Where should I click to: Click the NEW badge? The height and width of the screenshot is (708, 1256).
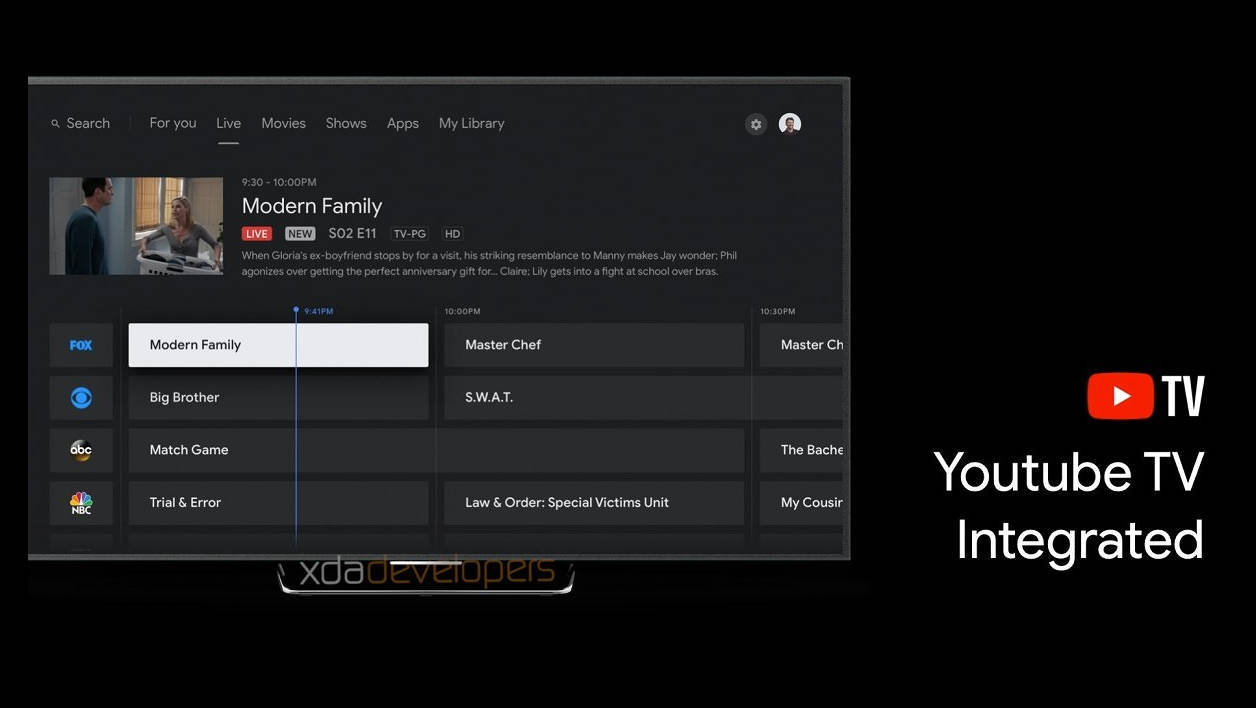tap(300, 234)
